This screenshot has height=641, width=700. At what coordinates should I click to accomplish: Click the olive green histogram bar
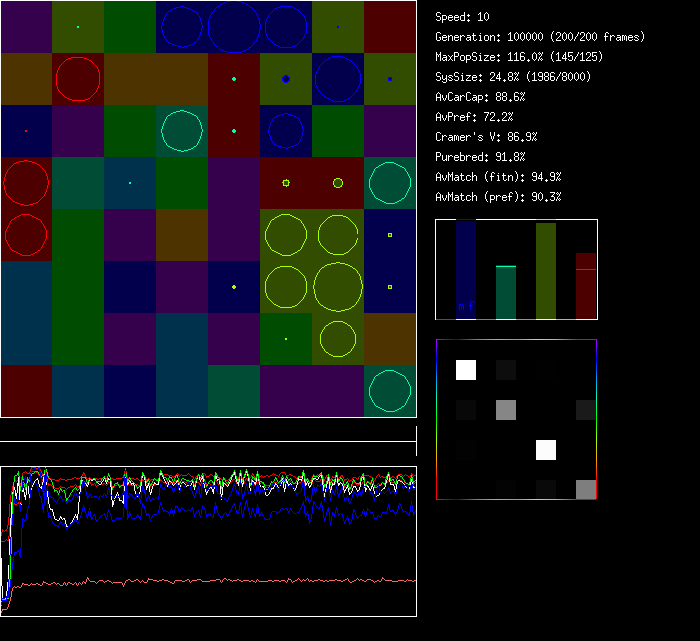[x=546, y=270]
